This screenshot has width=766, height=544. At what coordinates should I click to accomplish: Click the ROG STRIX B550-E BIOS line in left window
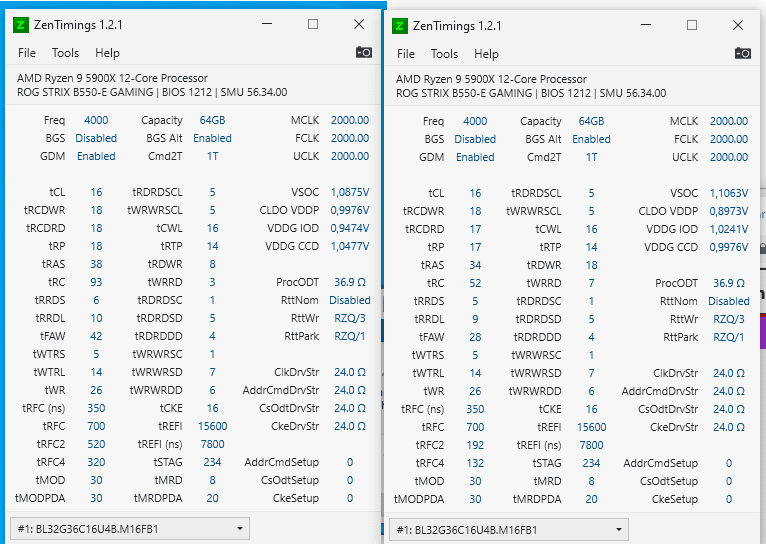click(x=152, y=92)
